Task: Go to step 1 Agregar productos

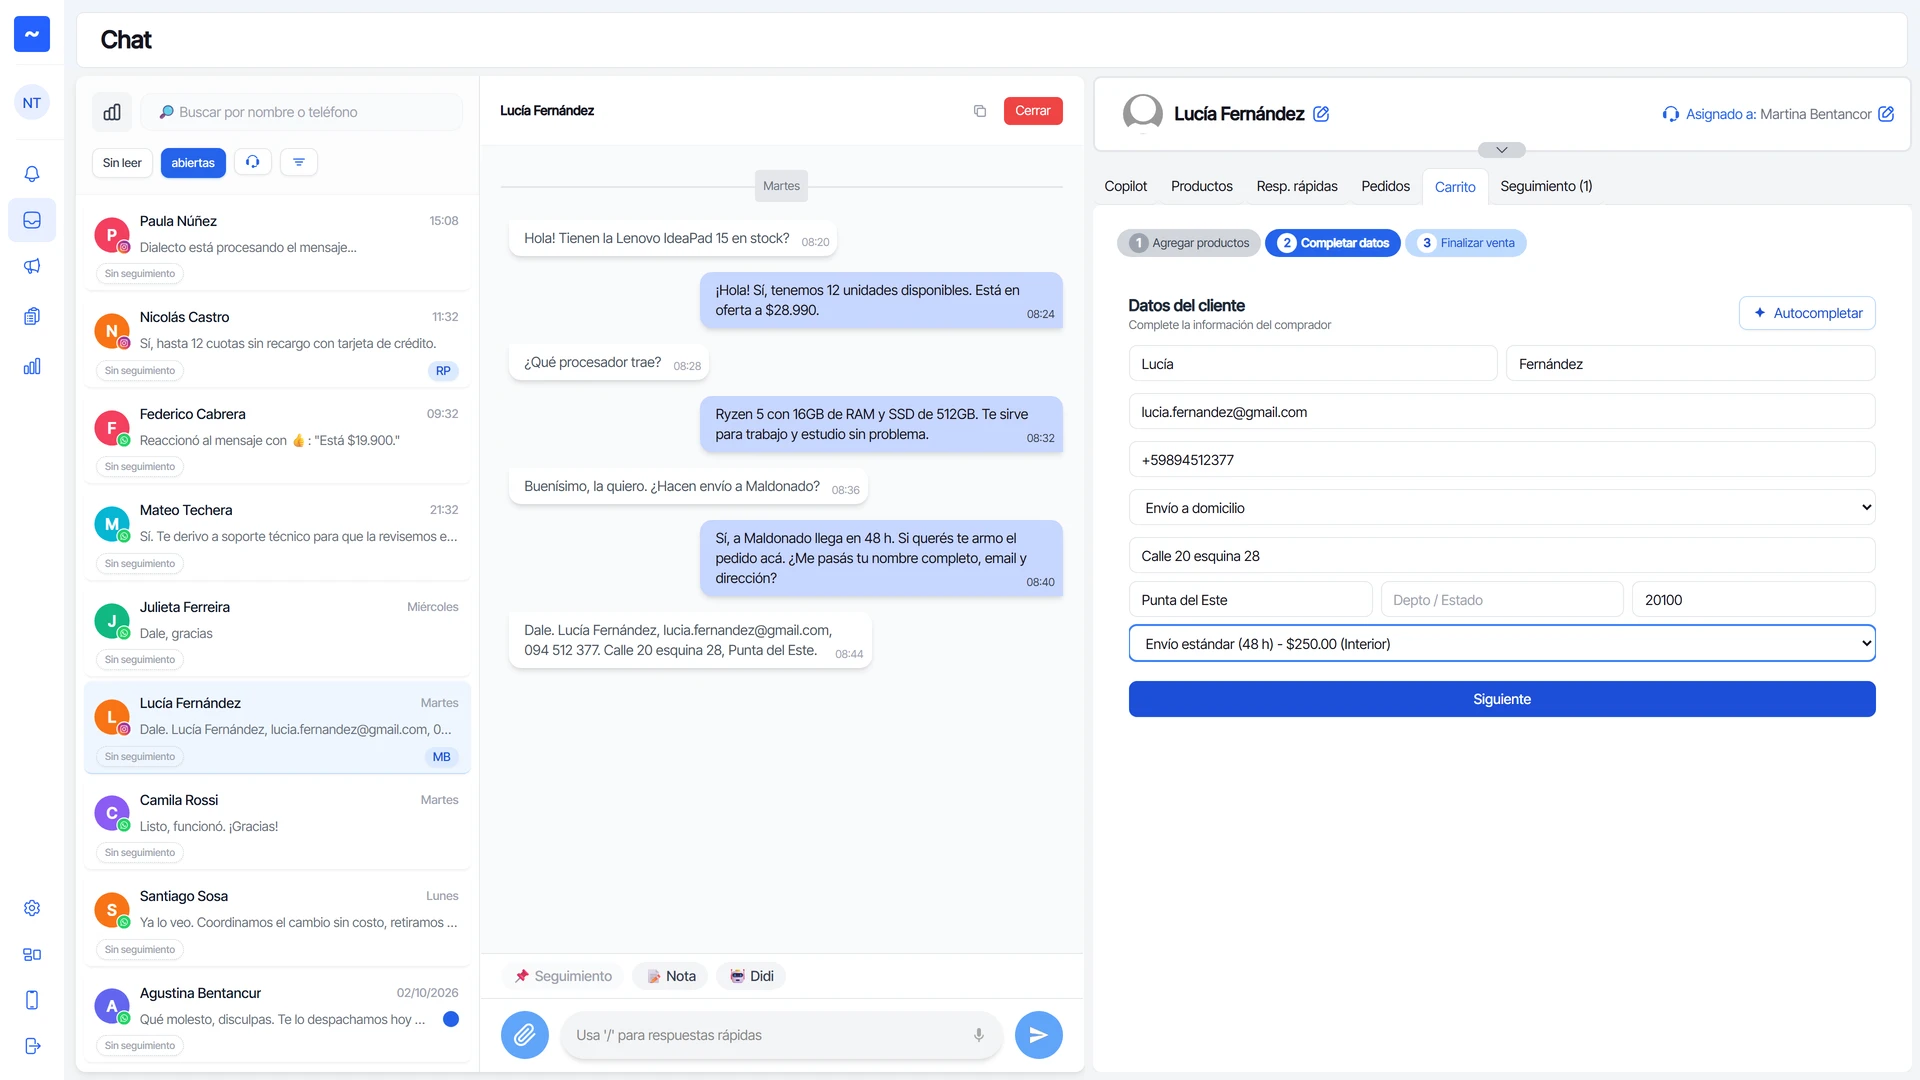Action: (1189, 243)
